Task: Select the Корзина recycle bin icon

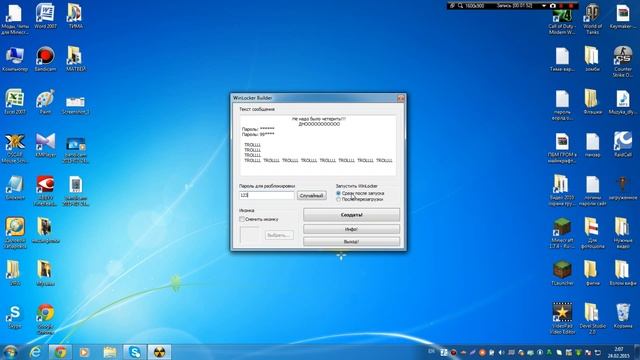Action: pyautogui.click(x=622, y=316)
